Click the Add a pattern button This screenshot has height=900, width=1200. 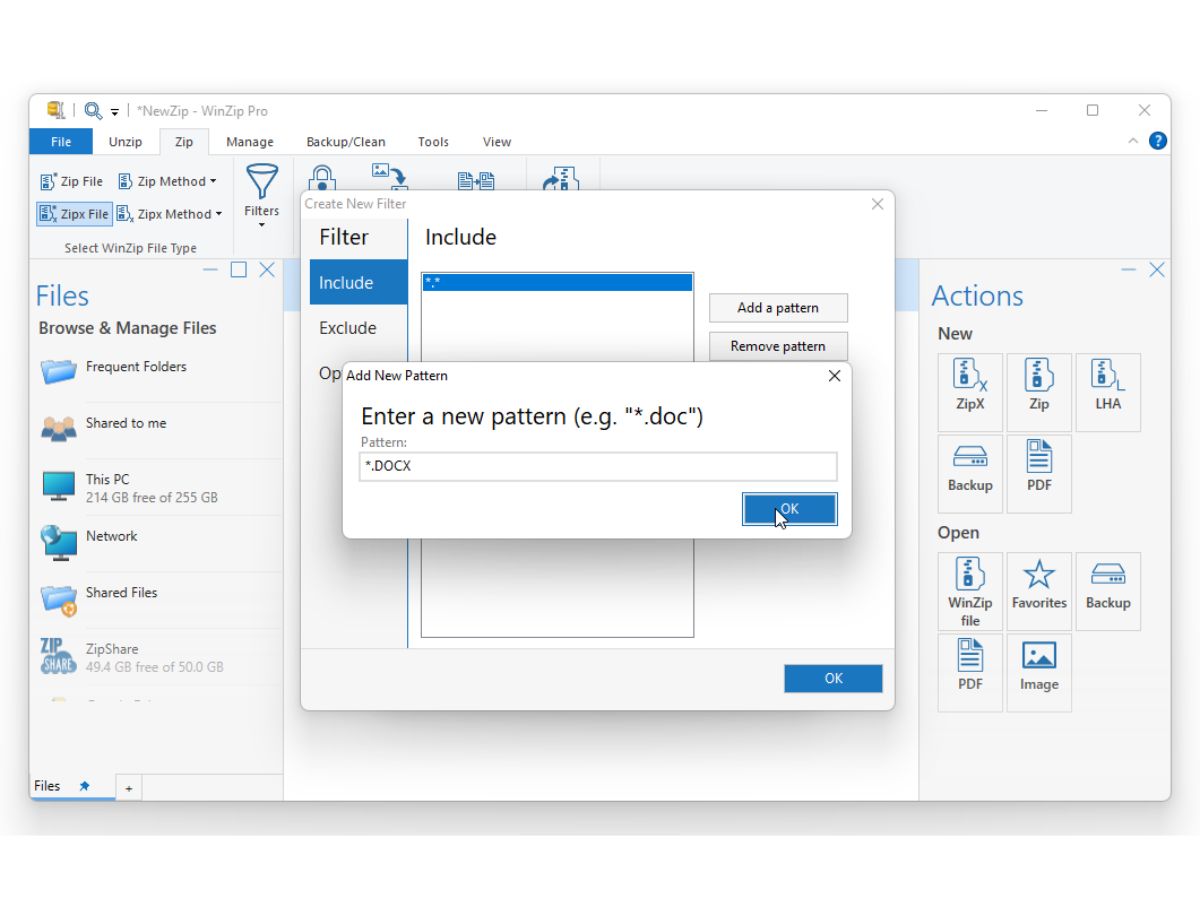778,308
